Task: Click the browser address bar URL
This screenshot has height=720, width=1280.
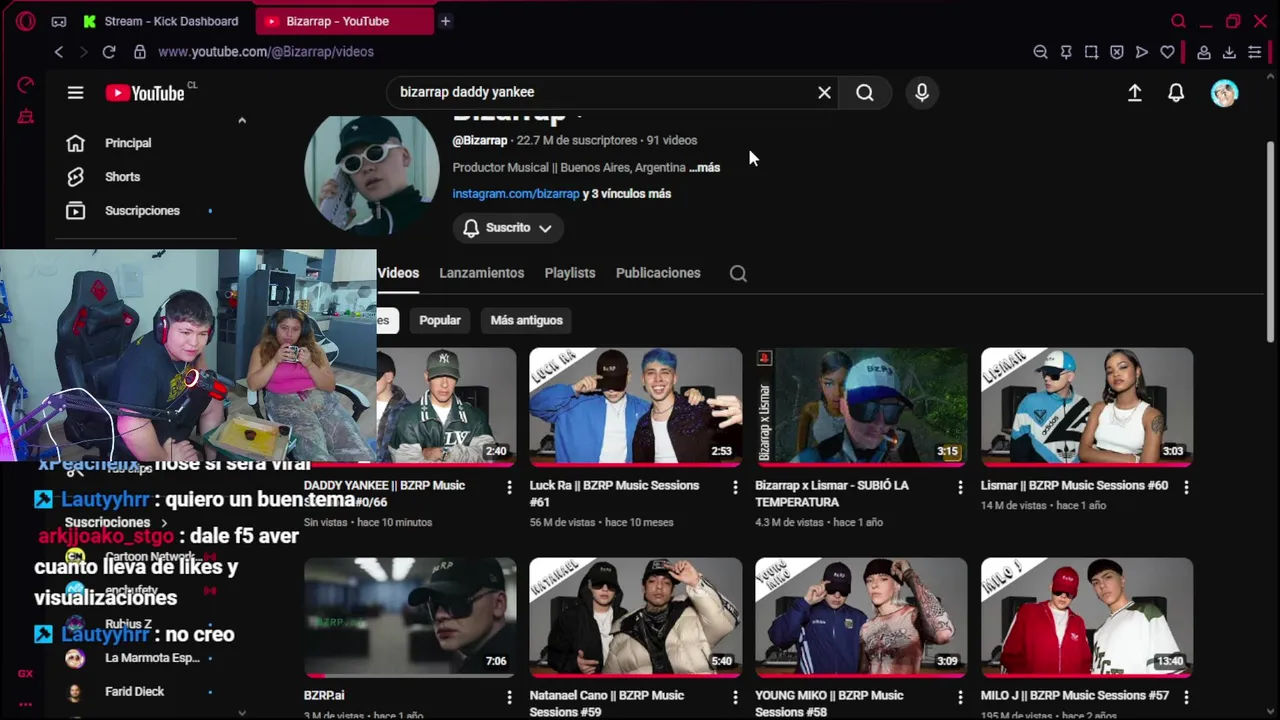Action: [x=266, y=52]
